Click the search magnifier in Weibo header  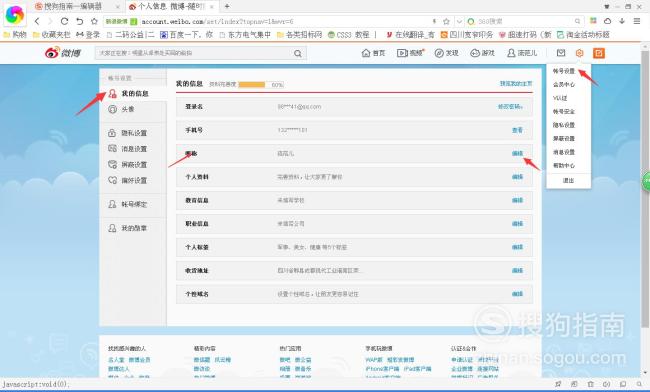pos(298,53)
